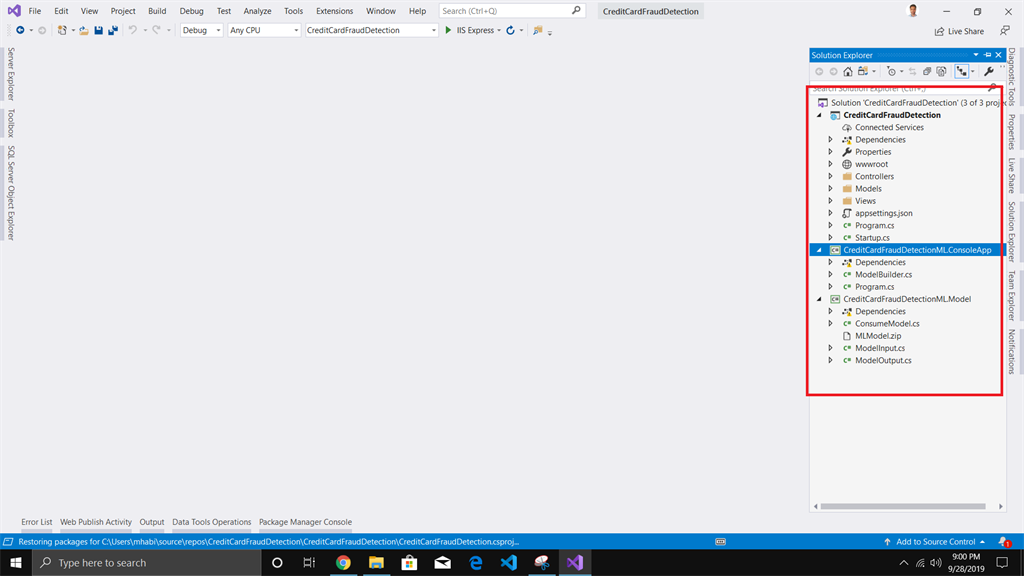Switch to the Package Manager Console tab
This screenshot has width=1024, height=576.
coord(305,522)
